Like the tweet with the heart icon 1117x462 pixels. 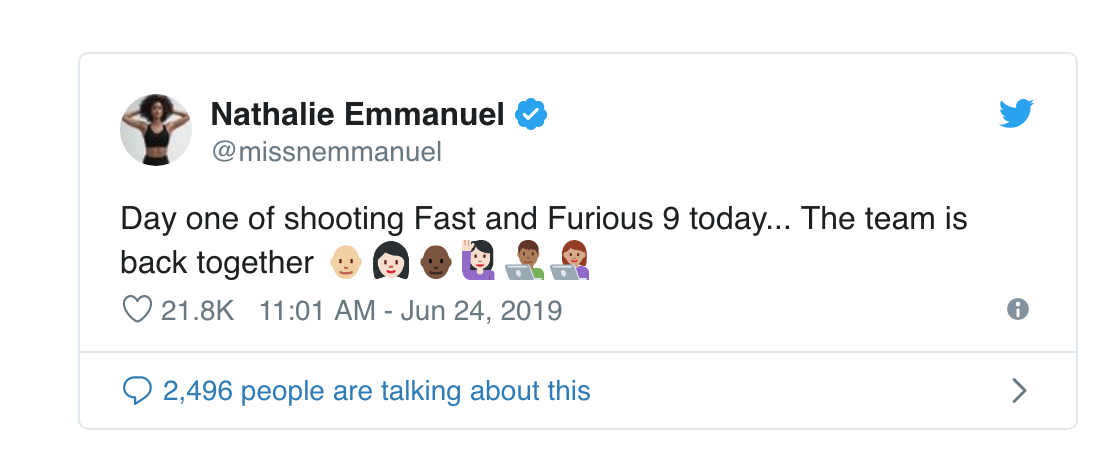[136, 310]
